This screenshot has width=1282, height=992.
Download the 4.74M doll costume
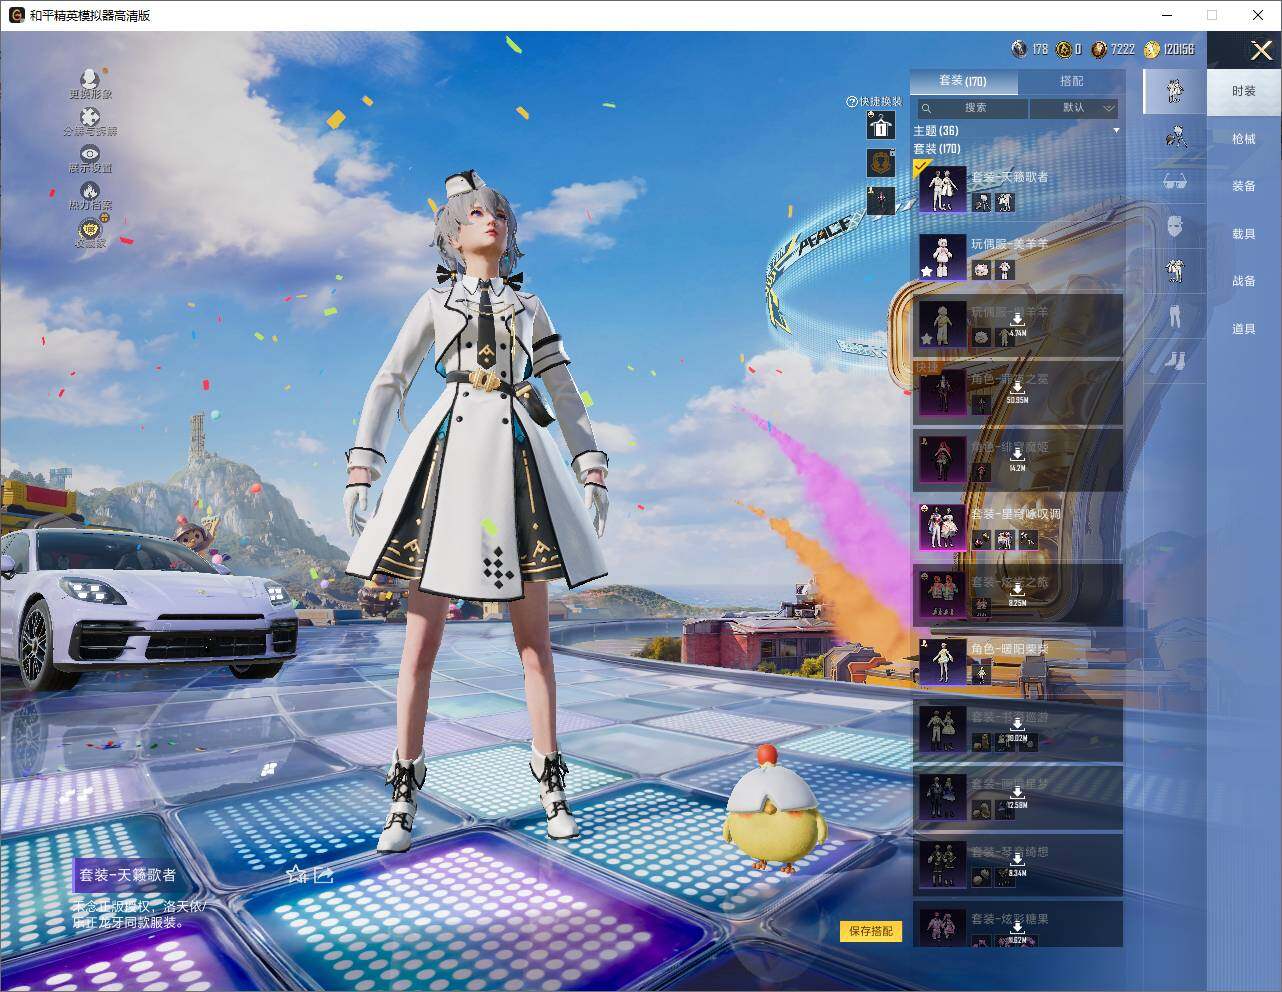(1017, 324)
